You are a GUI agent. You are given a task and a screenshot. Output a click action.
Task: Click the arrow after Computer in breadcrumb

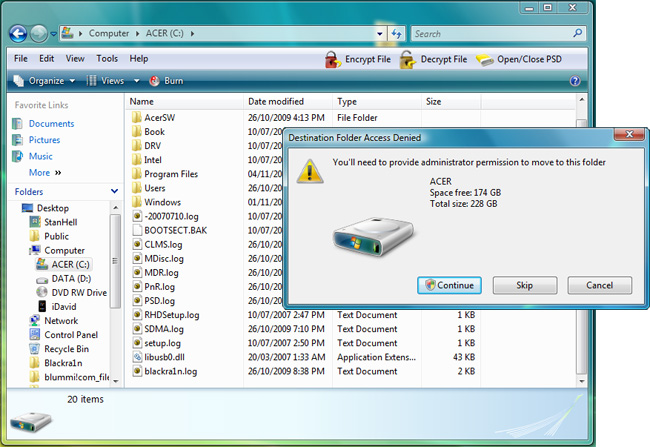137,33
